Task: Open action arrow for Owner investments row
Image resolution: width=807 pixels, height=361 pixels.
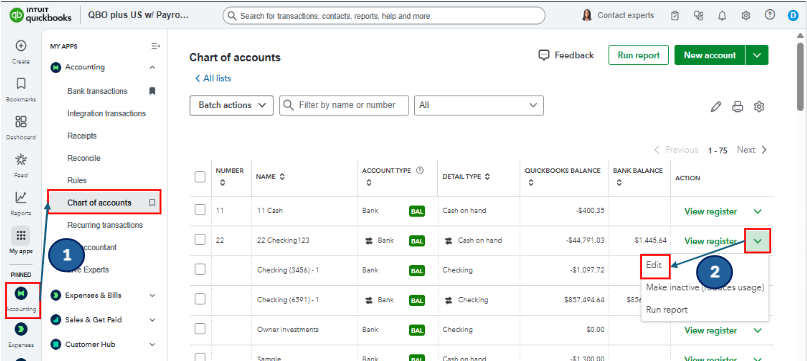Action: [758, 330]
